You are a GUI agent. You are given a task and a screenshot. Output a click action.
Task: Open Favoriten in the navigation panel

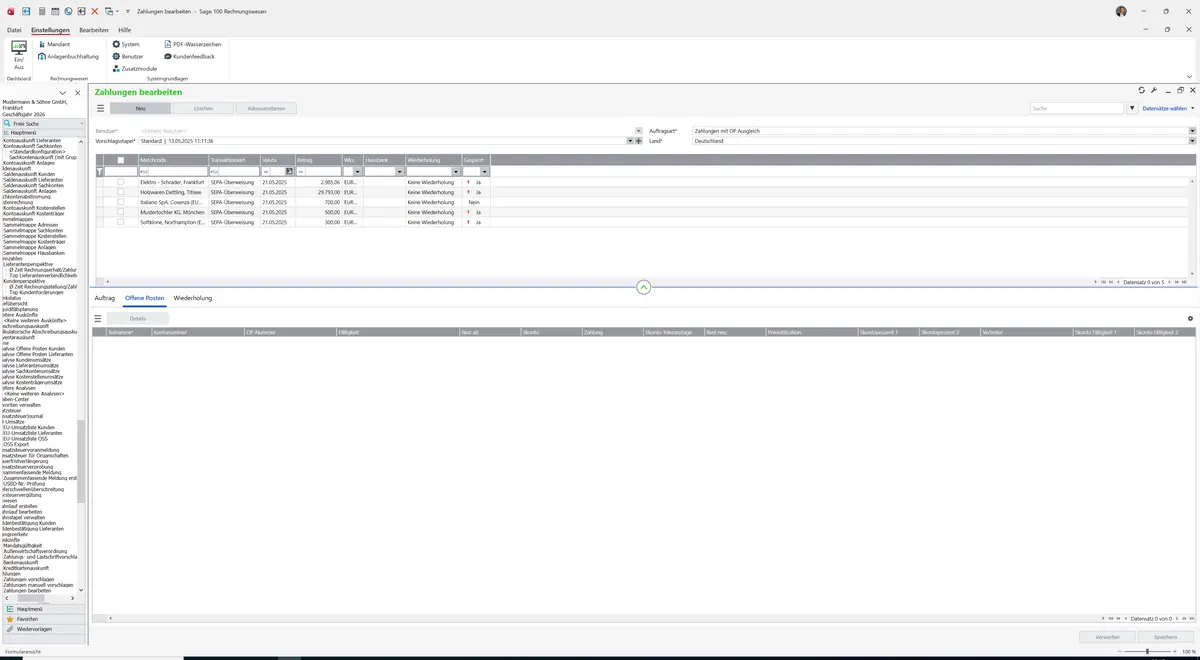pyautogui.click(x=45, y=619)
